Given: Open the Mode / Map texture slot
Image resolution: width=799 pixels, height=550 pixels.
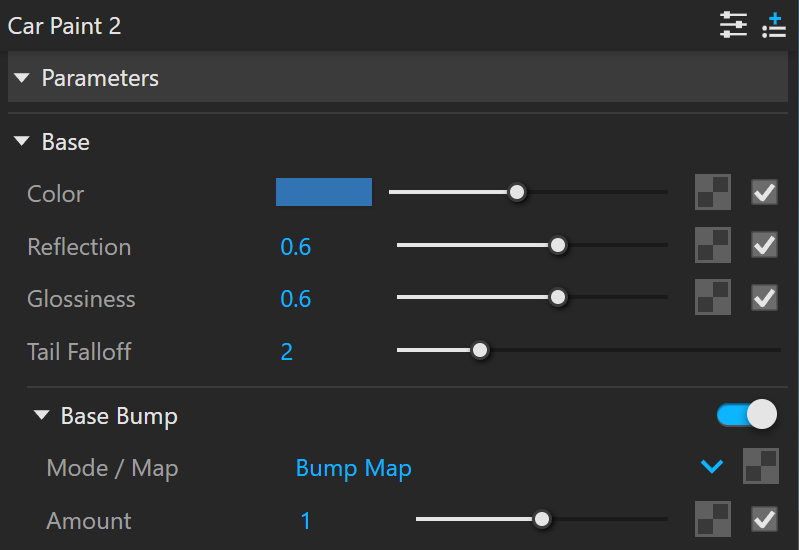Looking at the screenshot, I should (x=760, y=466).
